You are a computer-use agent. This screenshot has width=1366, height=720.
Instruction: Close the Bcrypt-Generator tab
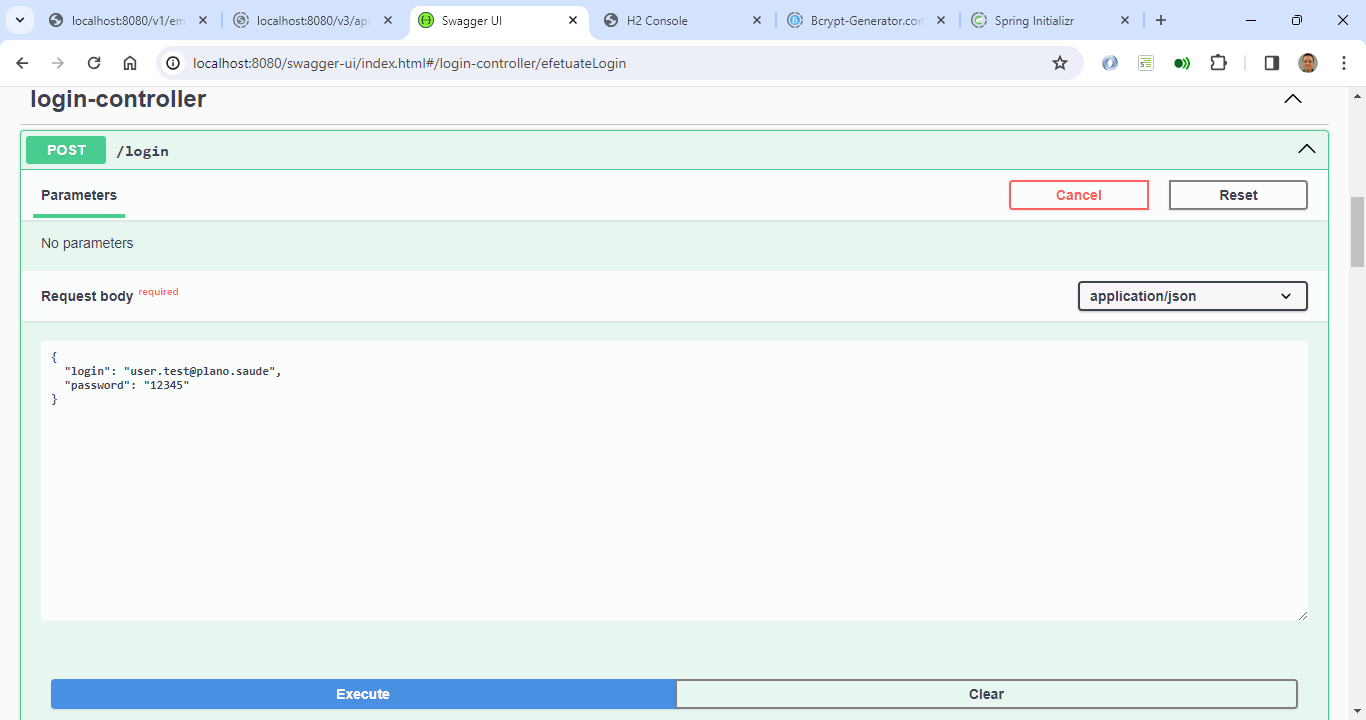pyautogui.click(x=941, y=20)
